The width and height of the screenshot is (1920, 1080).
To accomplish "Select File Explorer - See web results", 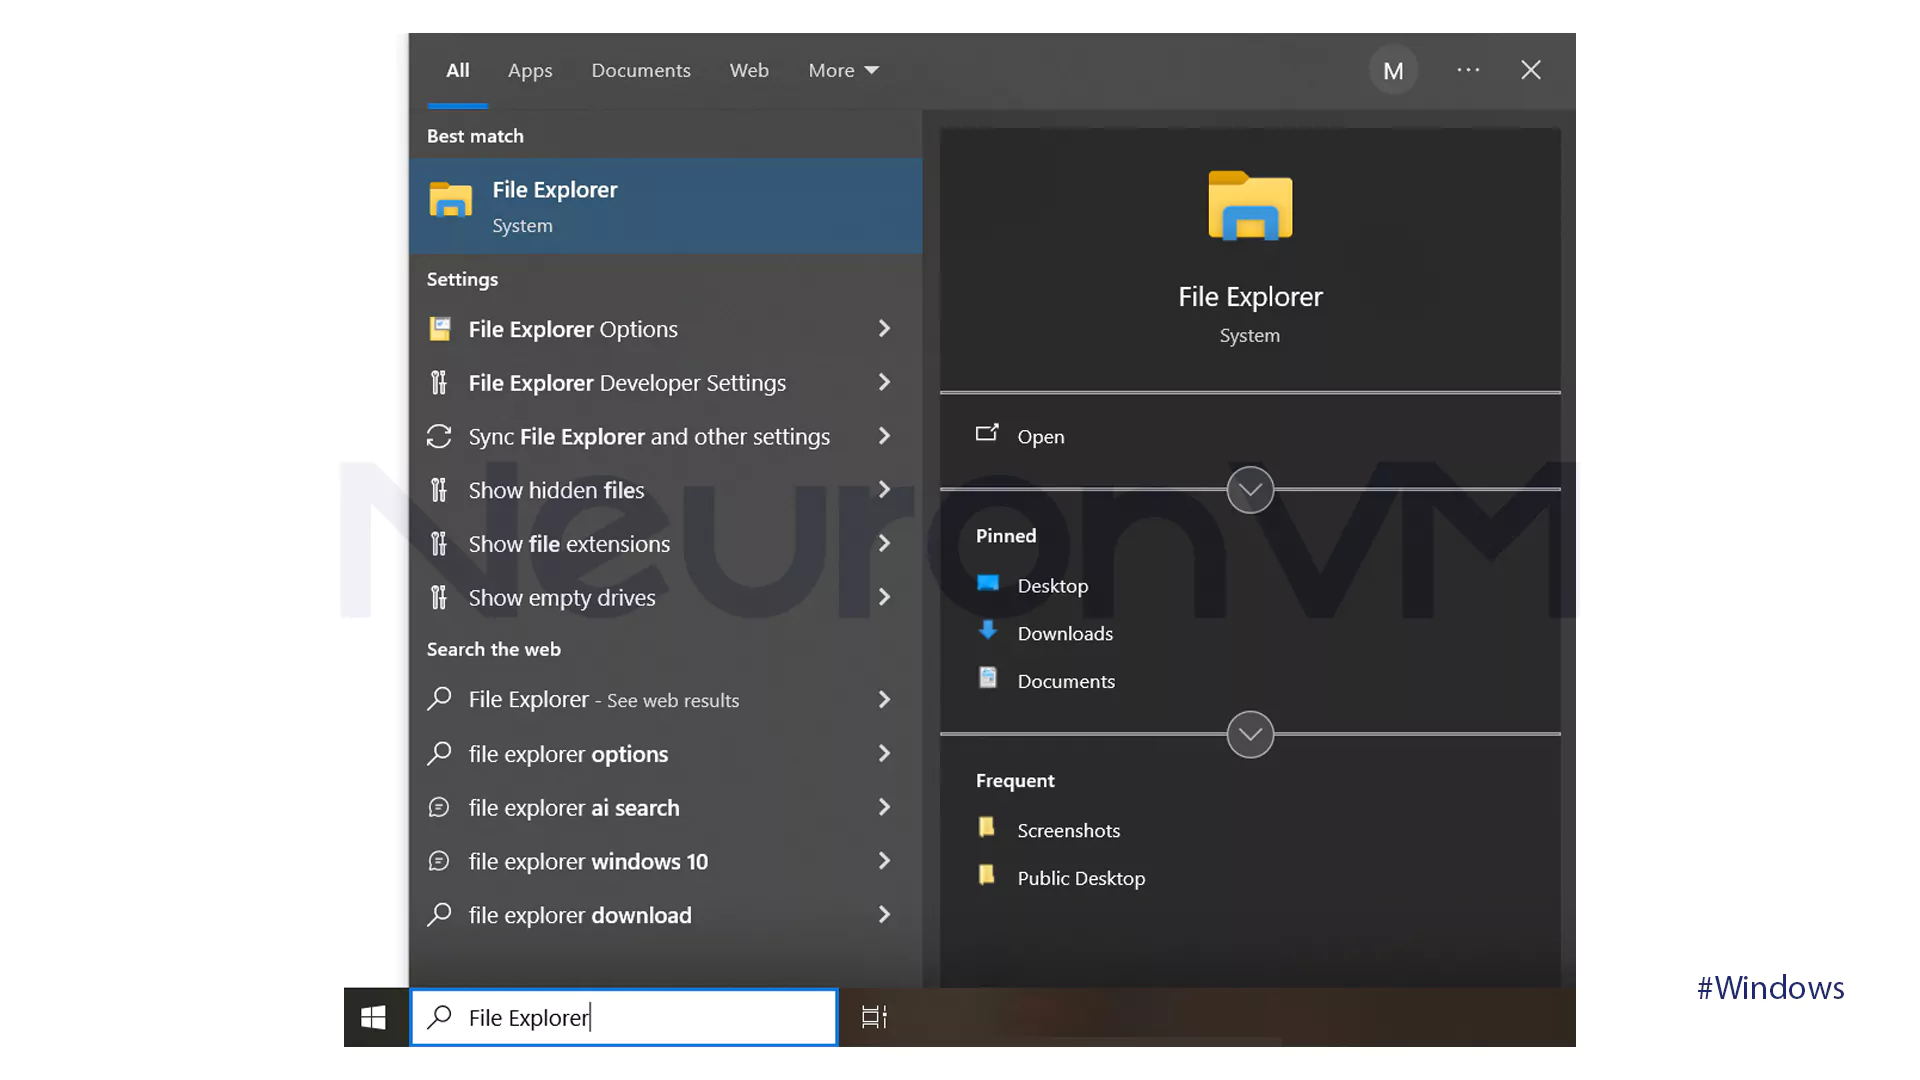I will pyautogui.click(x=666, y=699).
